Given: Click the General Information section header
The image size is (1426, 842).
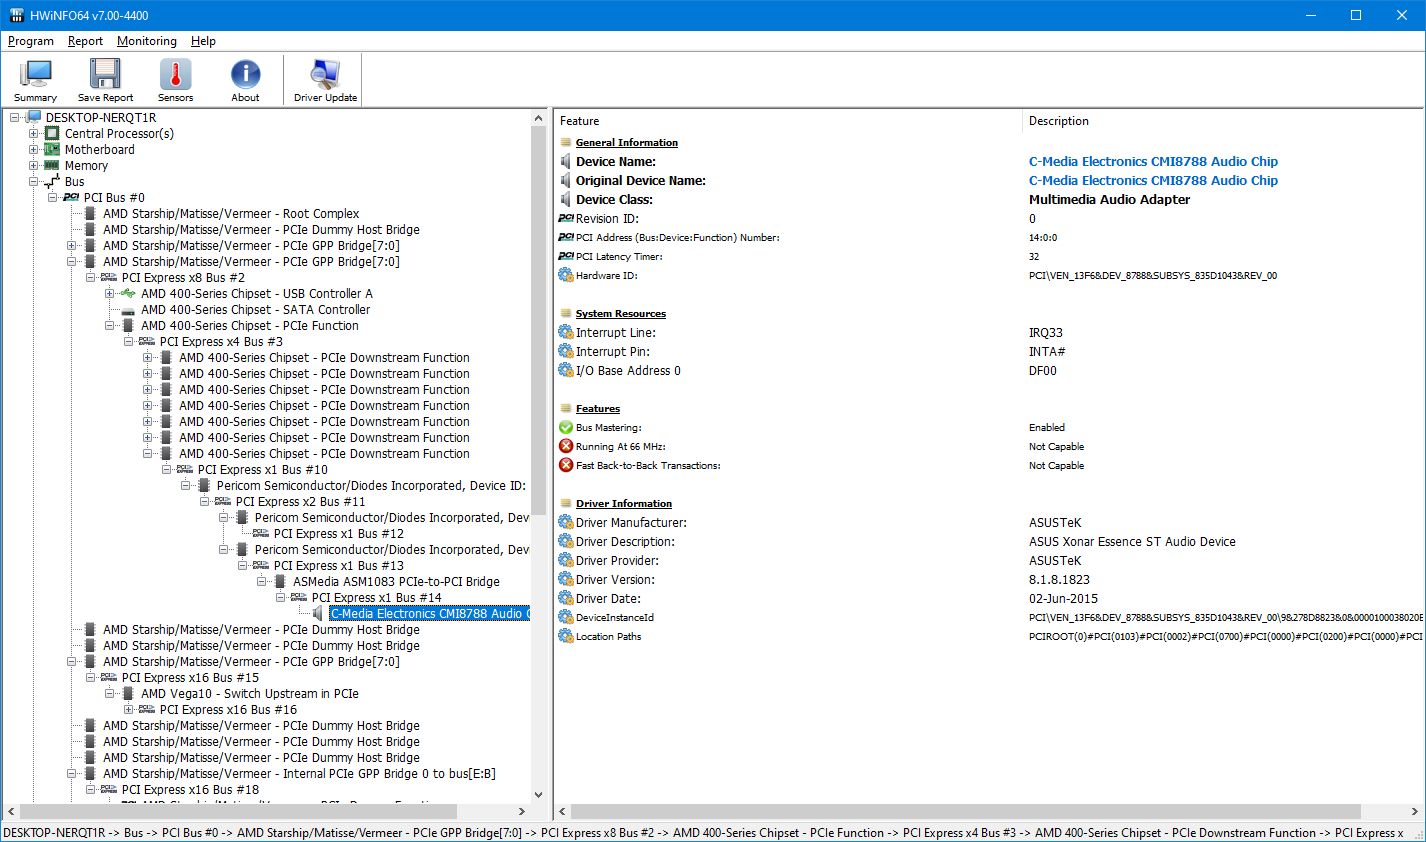Looking at the screenshot, I should (x=627, y=143).
